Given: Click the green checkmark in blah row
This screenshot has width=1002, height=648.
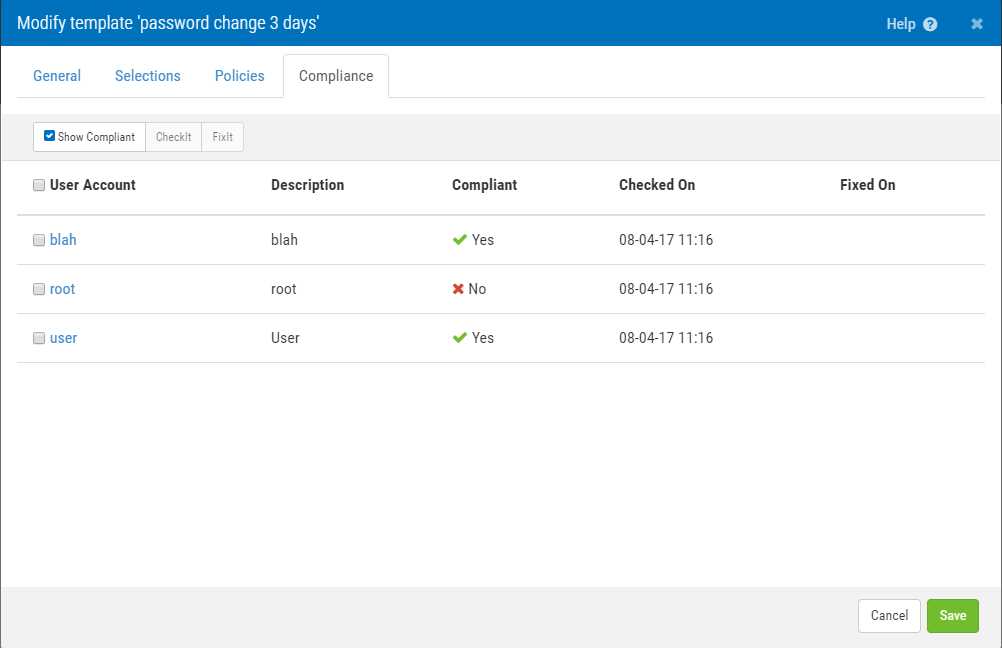Looking at the screenshot, I should (459, 240).
